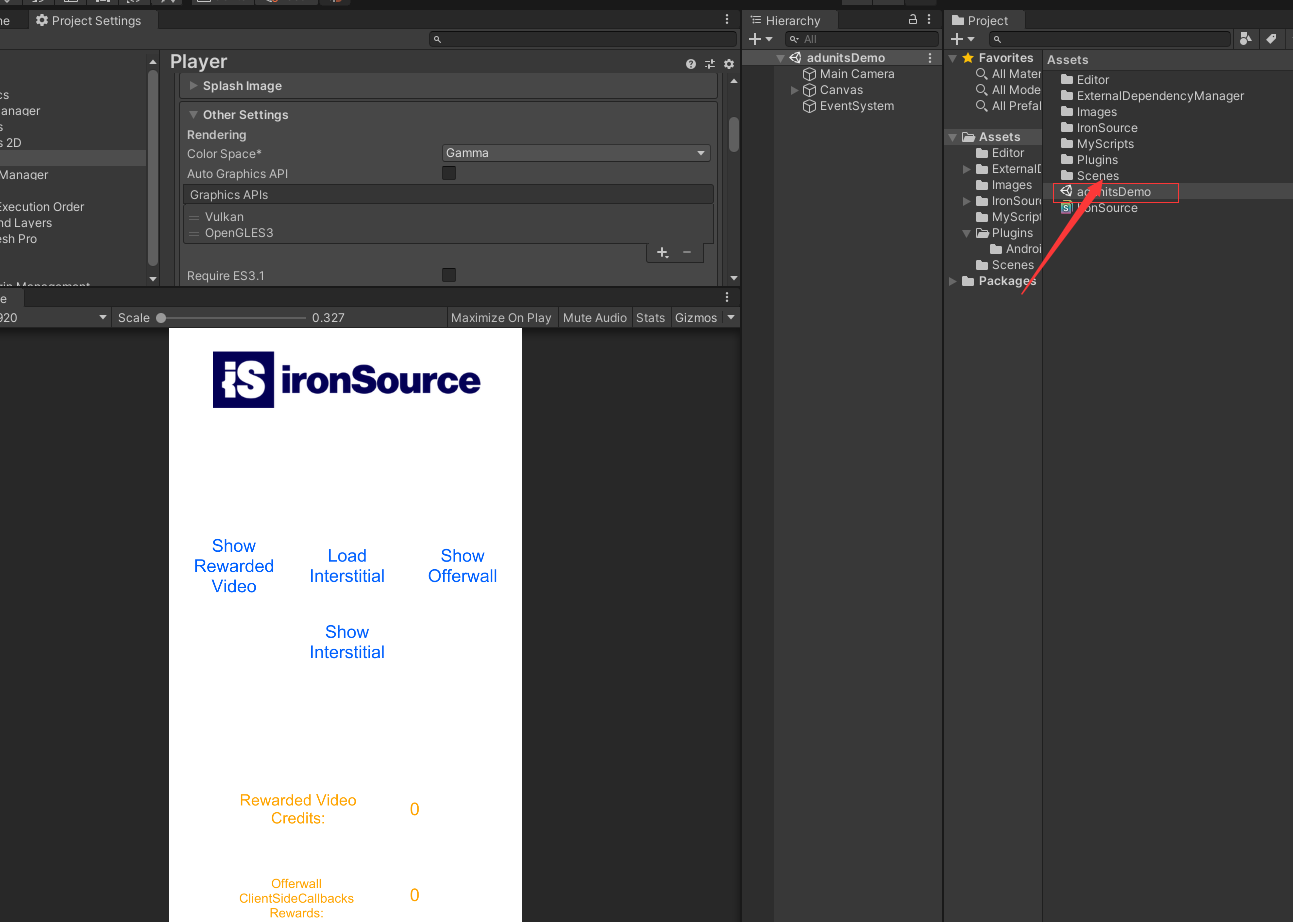Toggle Require ES3.1 checkbox
The image size is (1293, 922).
coord(449,275)
